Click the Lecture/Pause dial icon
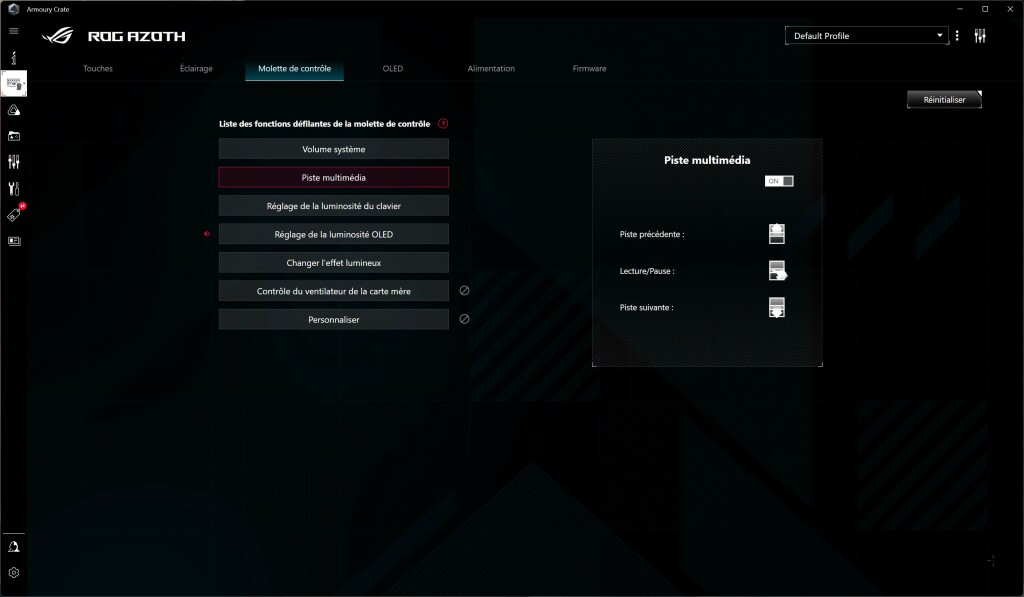Screen dimensions: 1024x597 pos(777,270)
